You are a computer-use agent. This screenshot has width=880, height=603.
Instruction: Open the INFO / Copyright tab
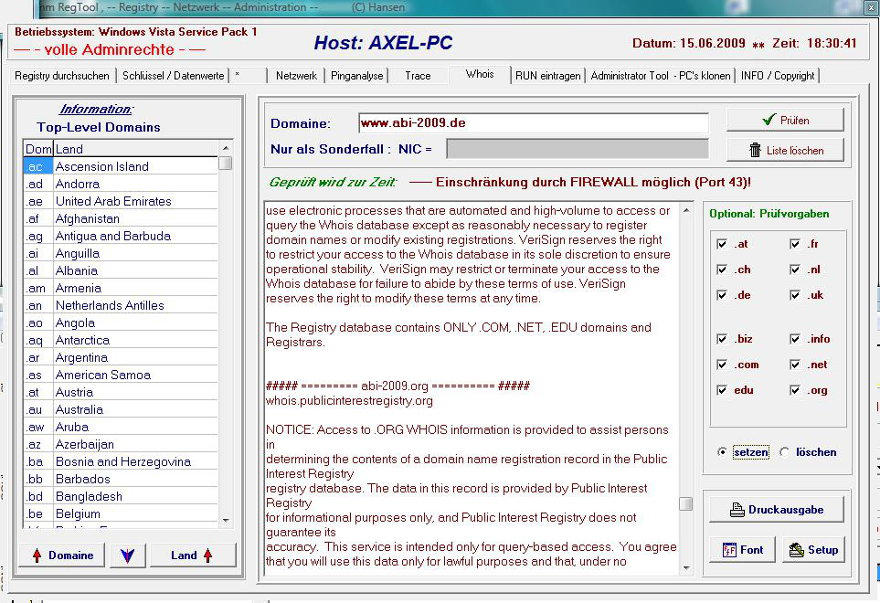click(x=777, y=76)
